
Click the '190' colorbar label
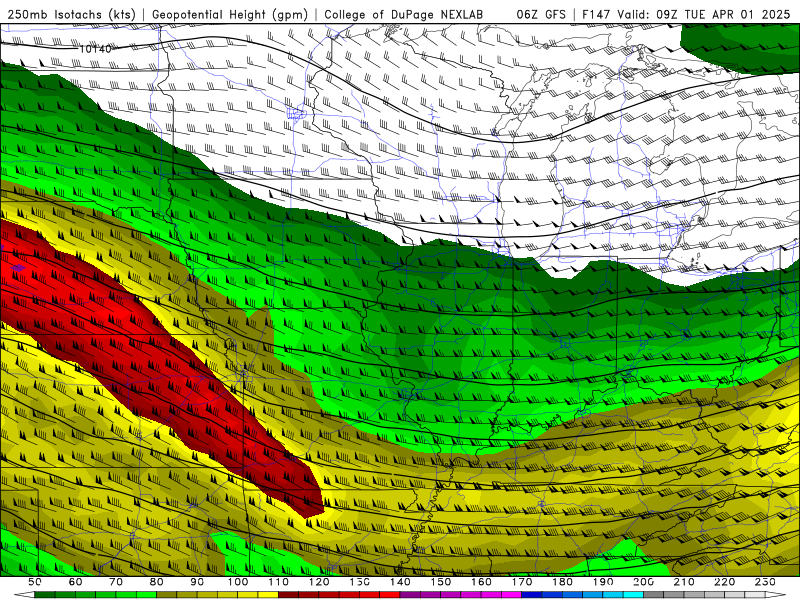click(x=603, y=582)
